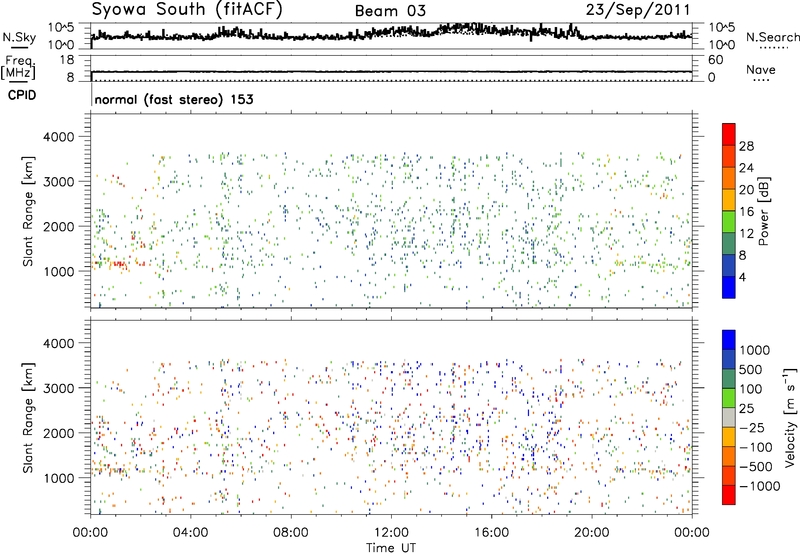Screen dimensions: 800x554
Task: Click the 'Nave' legend label
Action: coord(761,69)
